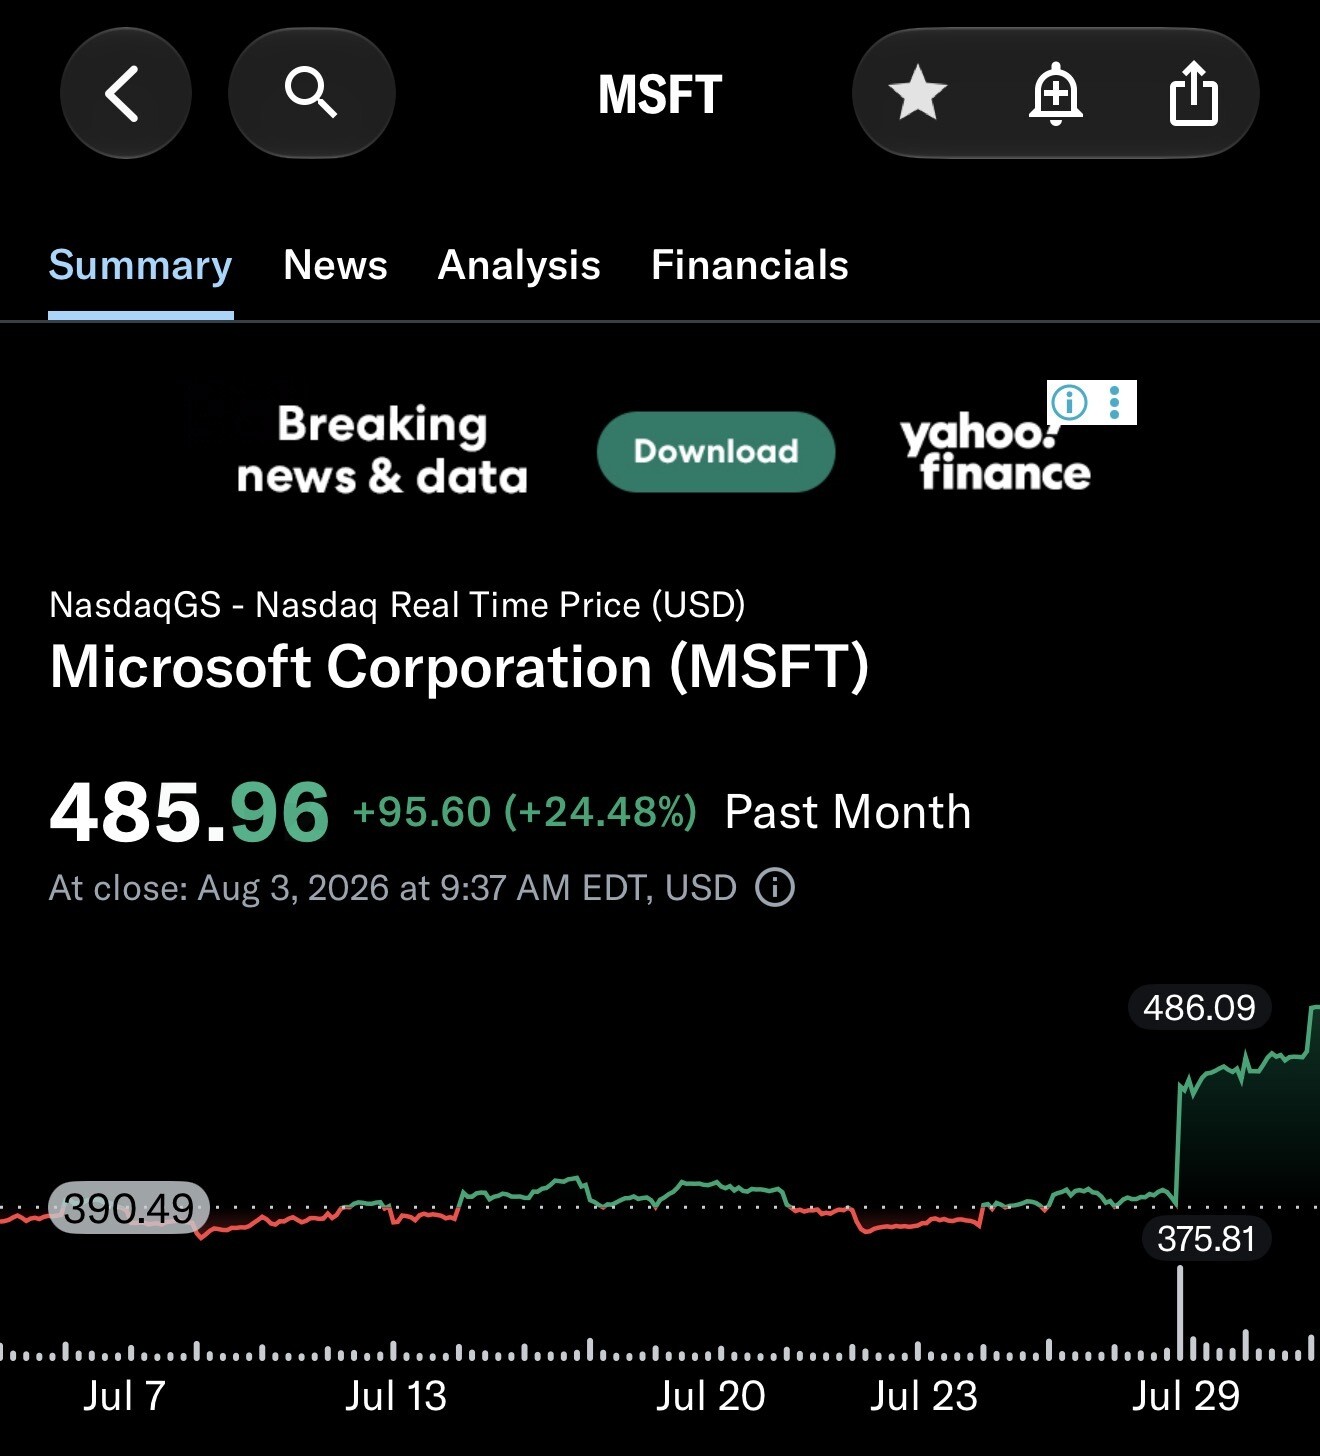Screen dimensions: 1320x1456
Task: Add a price alert via bell icon
Action: tap(1055, 93)
